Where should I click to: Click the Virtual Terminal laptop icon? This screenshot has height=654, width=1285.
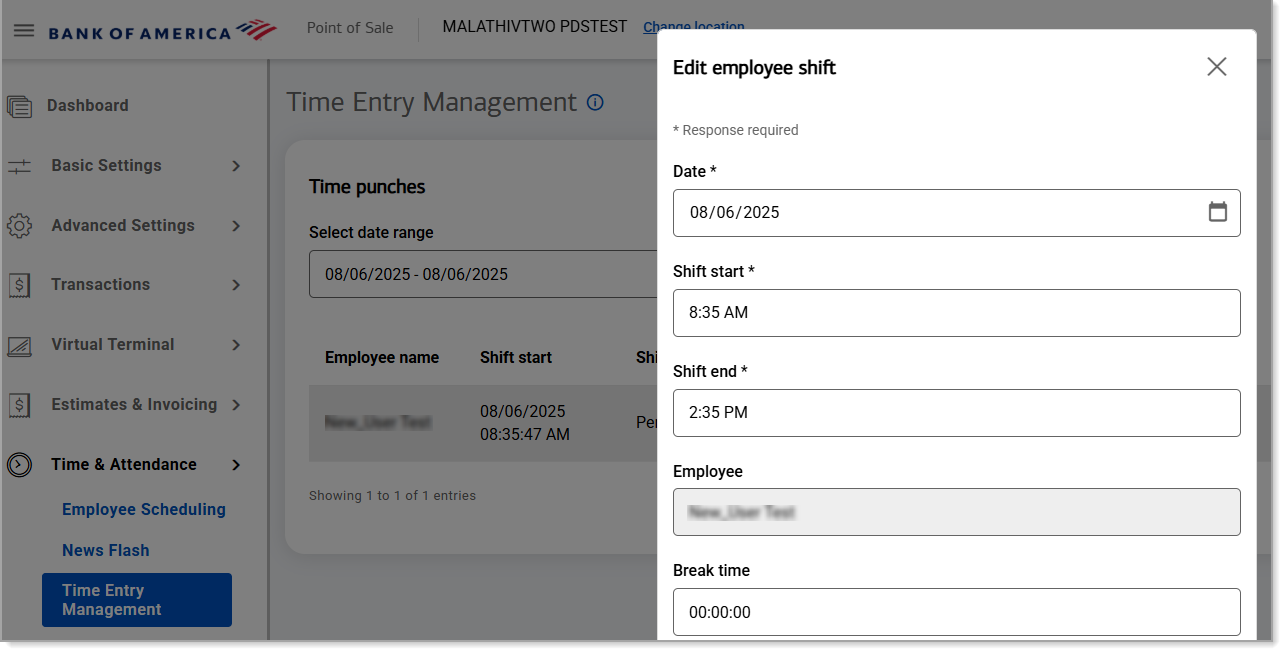pyautogui.click(x=19, y=346)
